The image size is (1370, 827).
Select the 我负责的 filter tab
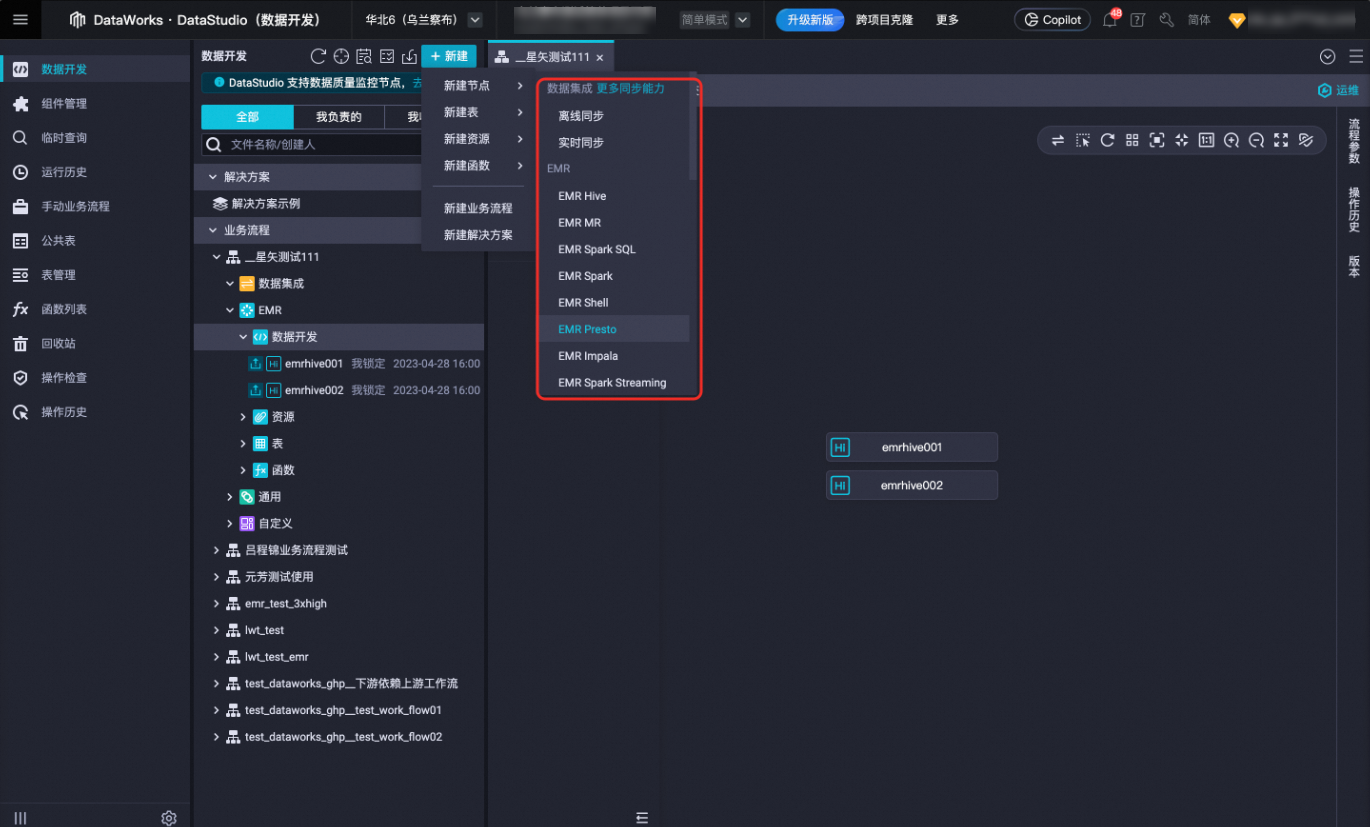(339, 117)
